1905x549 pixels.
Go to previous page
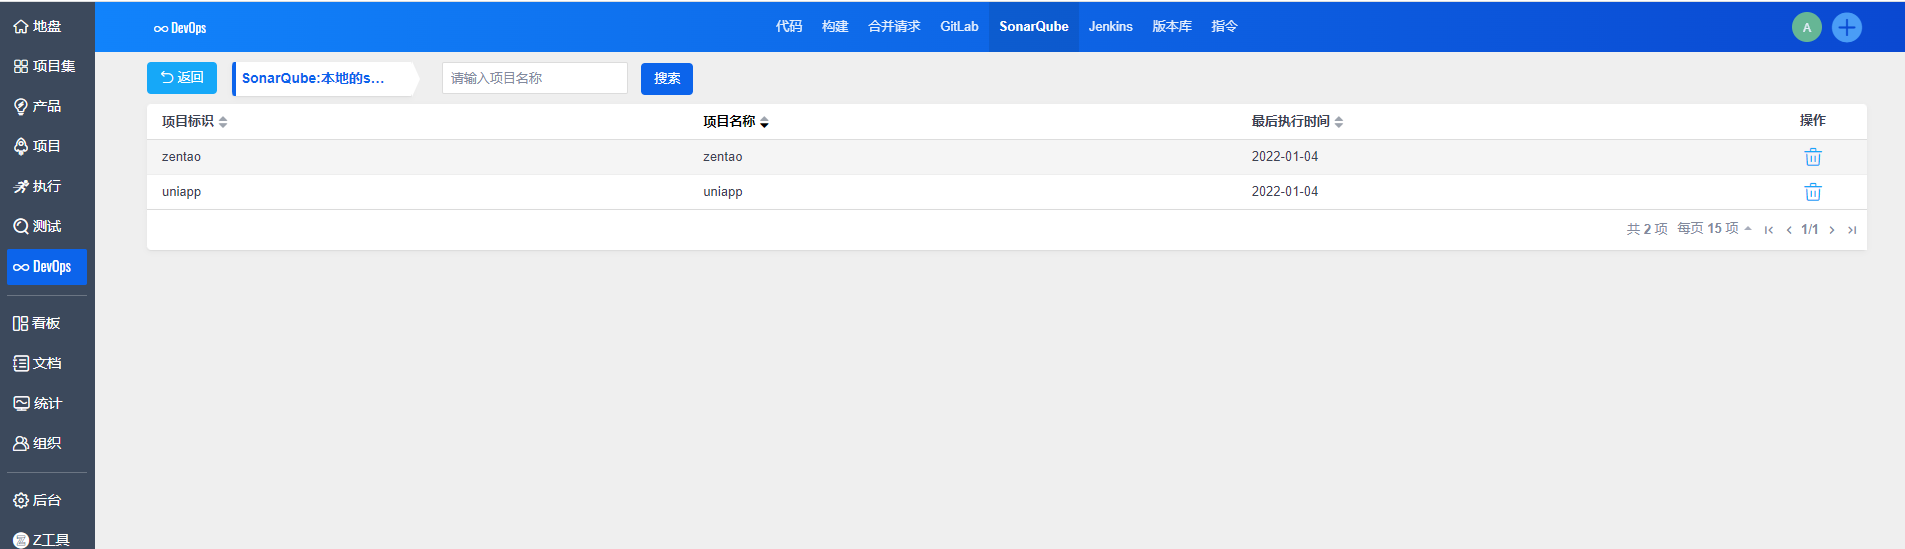point(1788,230)
